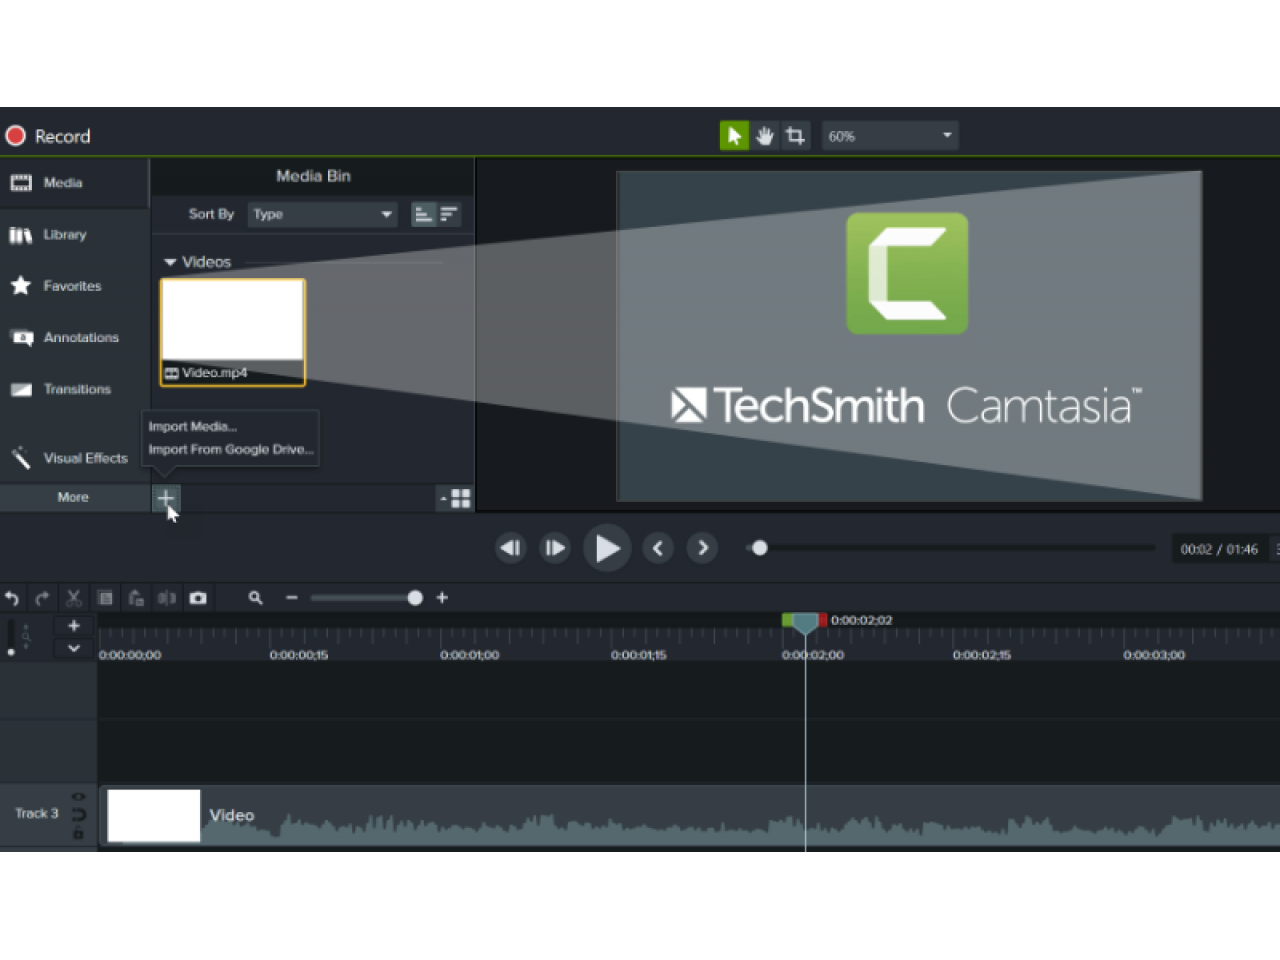Sort media bin in ascending order
This screenshot has height=960, width=1280.
424,214
